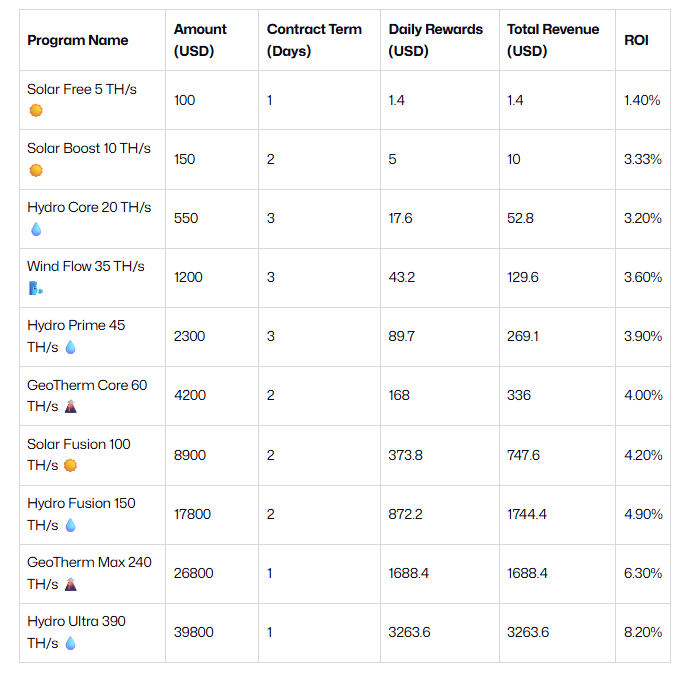Click the Wind Flow 35 TH/s program name
This screenshot has width=700, height=676.
click(x=86, y=266)
